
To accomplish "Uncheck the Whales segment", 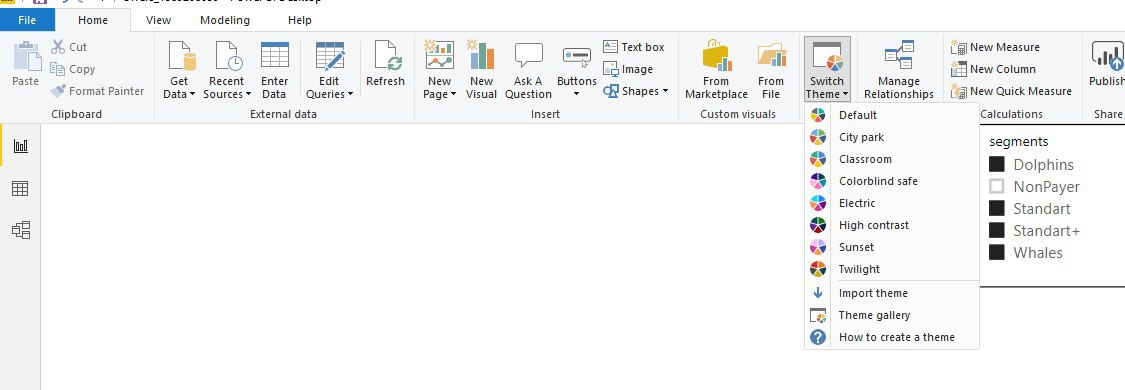I will pyautogui.click(x=997, y=252).
